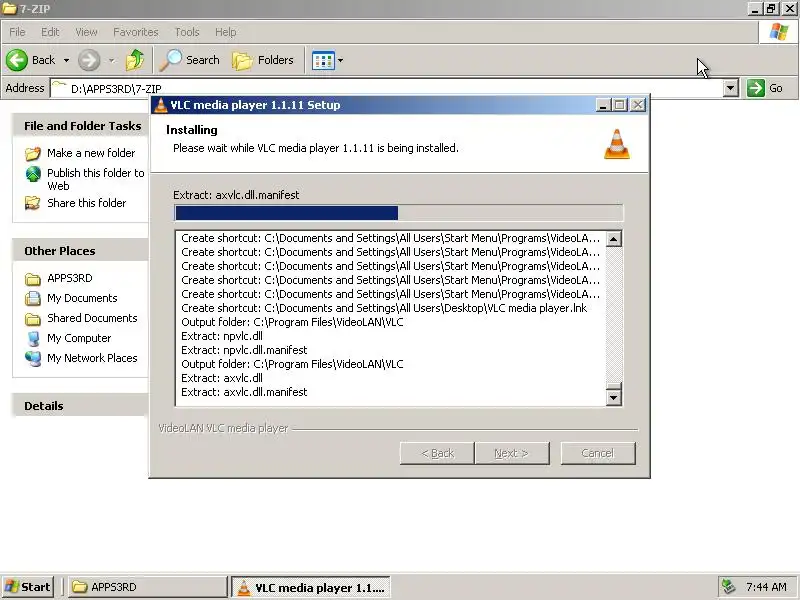Click the large VLC cone logo in installer header
The image size is (800, 600).
[x=617, y=144]
